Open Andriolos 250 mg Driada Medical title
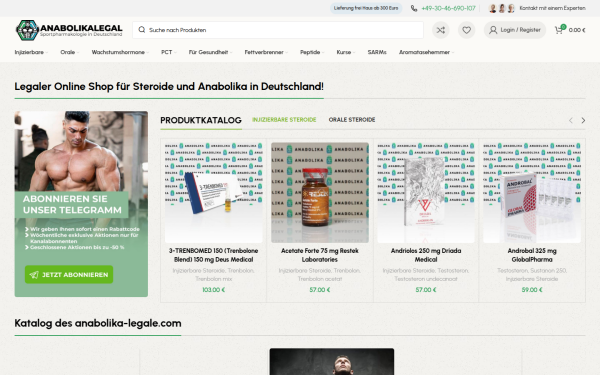This screenshot has width=600, height=375. (426, 255)
